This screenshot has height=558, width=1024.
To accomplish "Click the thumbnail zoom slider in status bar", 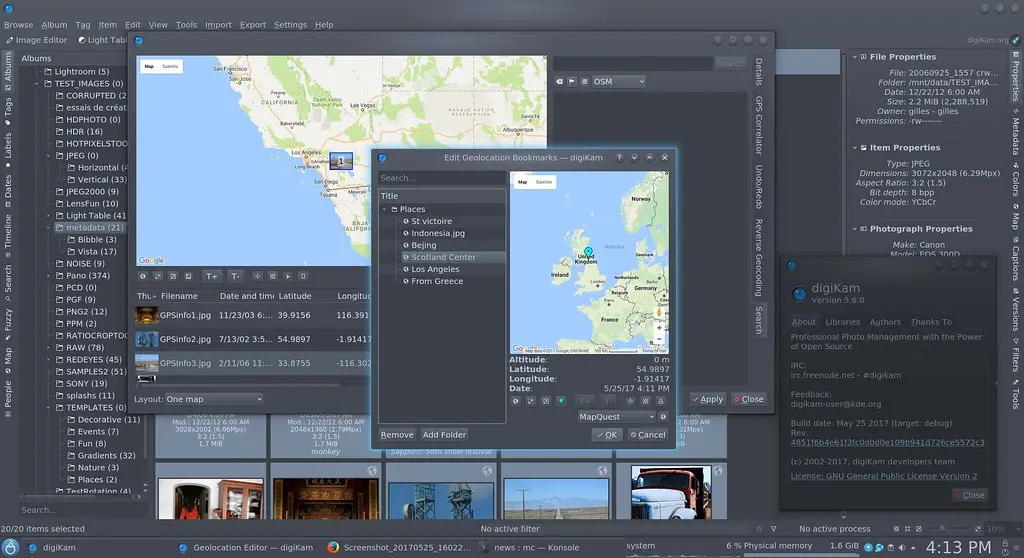I will point(940,528).
